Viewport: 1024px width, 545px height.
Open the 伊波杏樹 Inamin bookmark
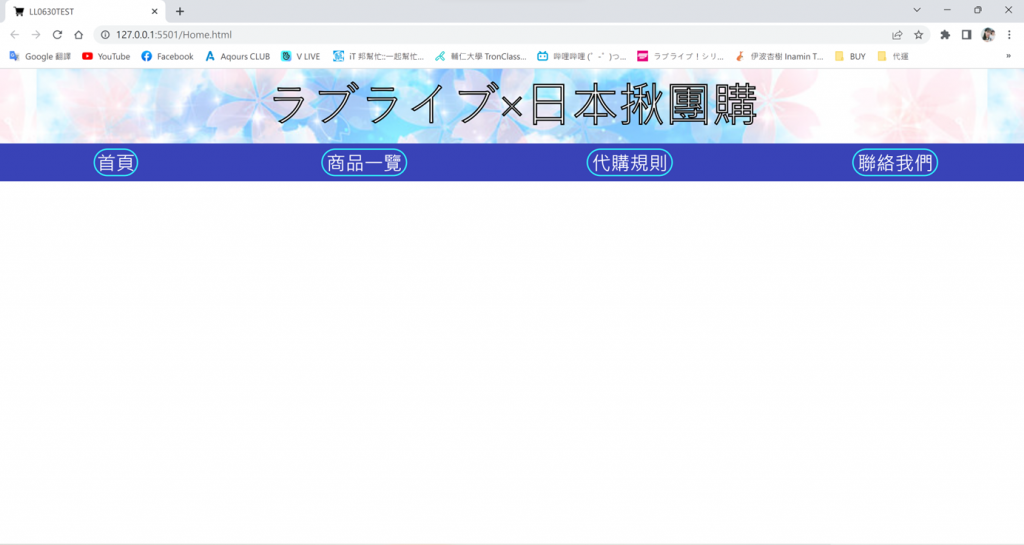point(779,56)
